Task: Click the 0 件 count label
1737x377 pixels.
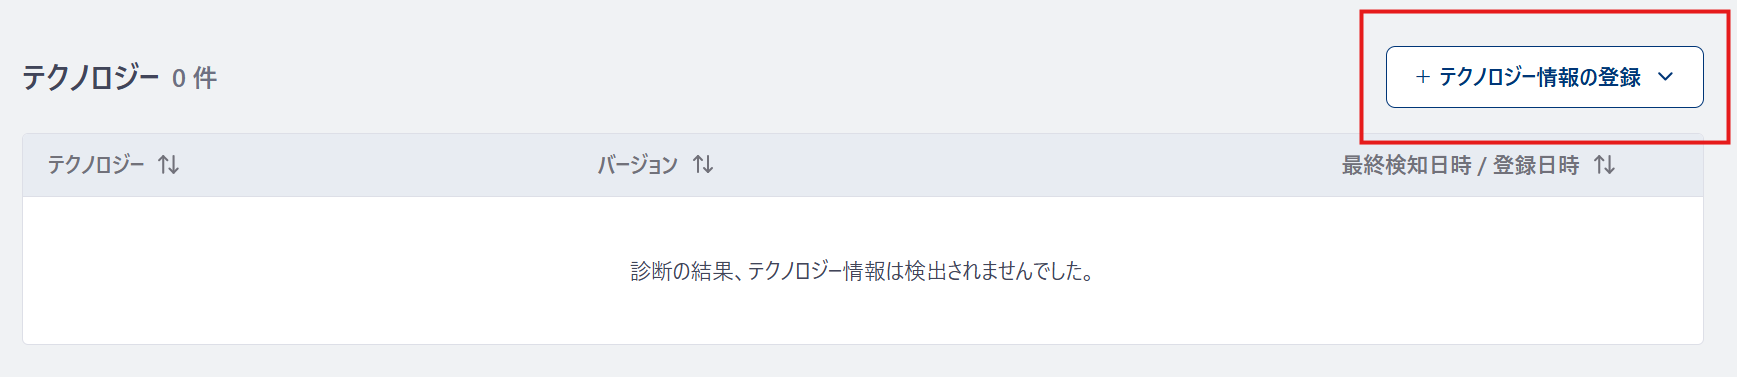Action: point(194,78)
